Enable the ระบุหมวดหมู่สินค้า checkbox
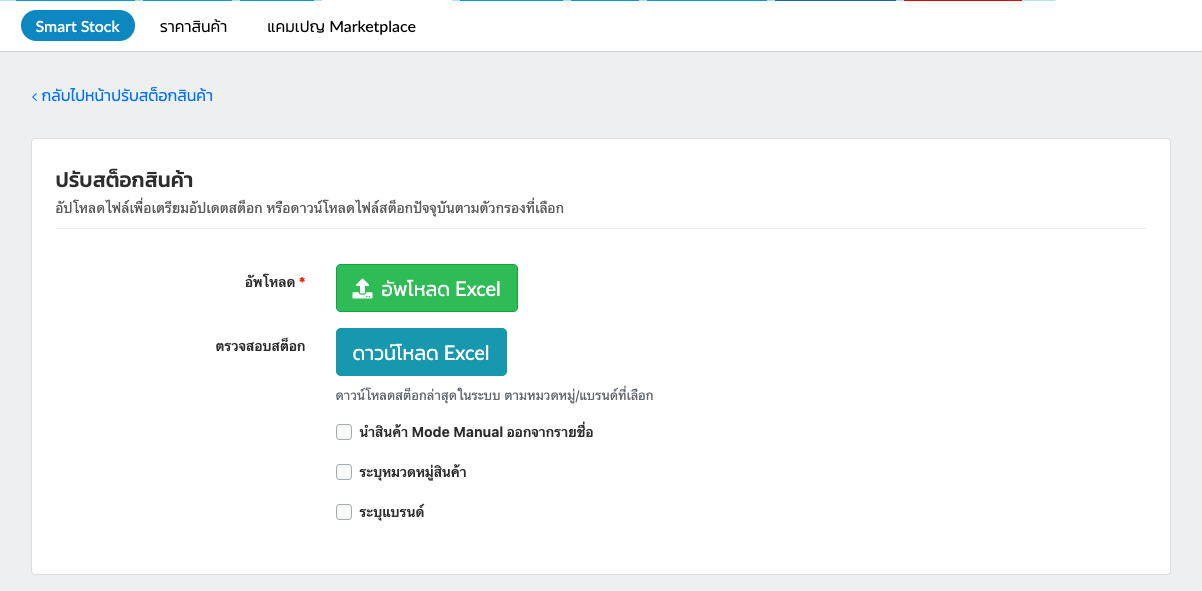 click(344, 472)
